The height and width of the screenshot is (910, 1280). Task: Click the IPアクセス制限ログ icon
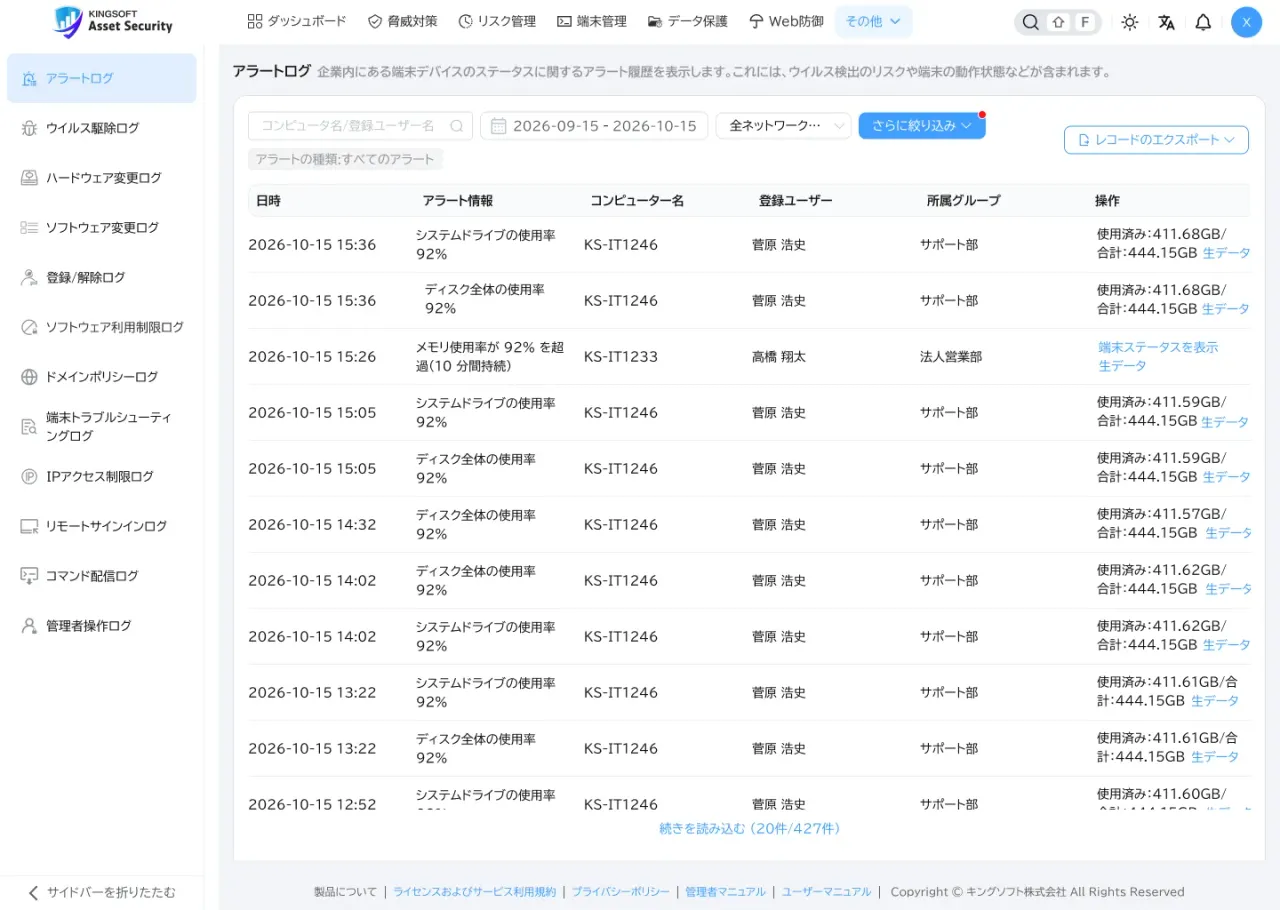tap(29, 477)
